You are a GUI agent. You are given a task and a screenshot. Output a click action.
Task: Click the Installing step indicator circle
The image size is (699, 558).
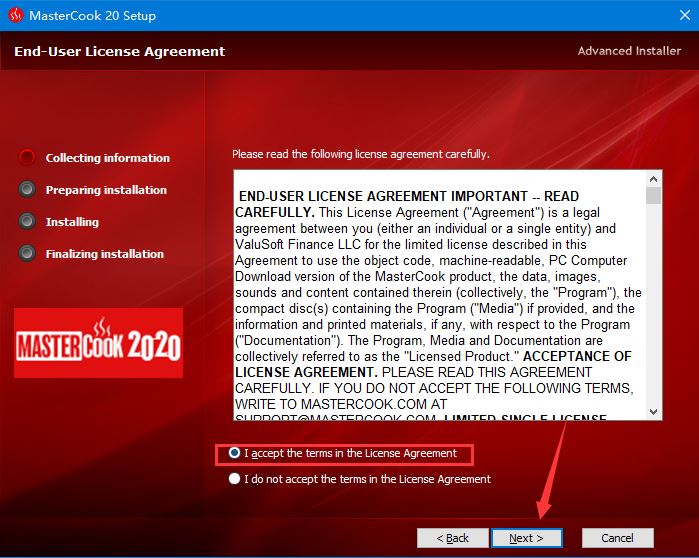[x=27, y=221]
